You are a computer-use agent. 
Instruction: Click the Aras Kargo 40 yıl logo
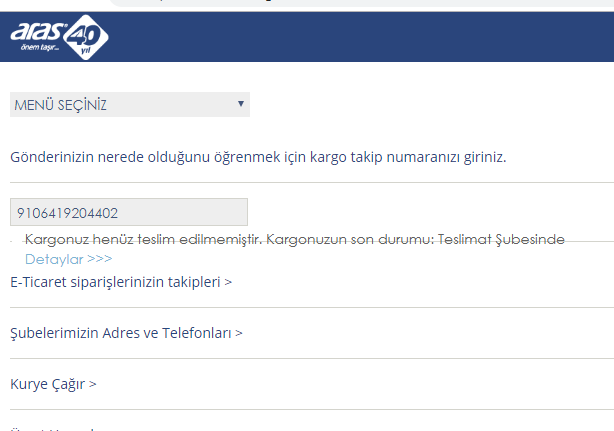[x=60, y=37]
